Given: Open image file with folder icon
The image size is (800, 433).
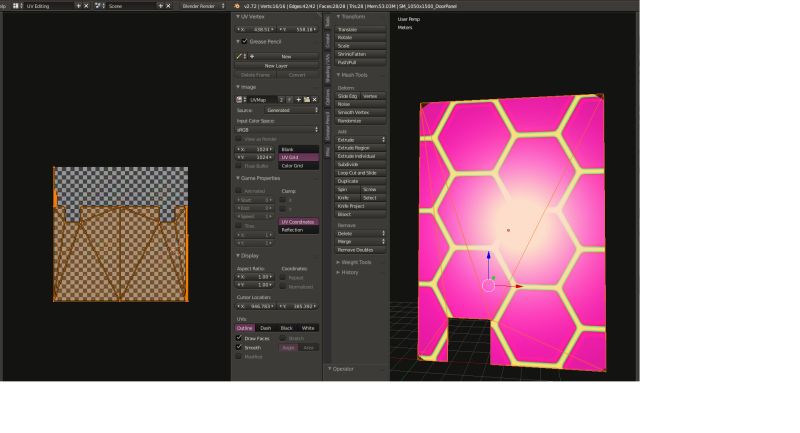Looking at the screenshot, I should (307, 100).
